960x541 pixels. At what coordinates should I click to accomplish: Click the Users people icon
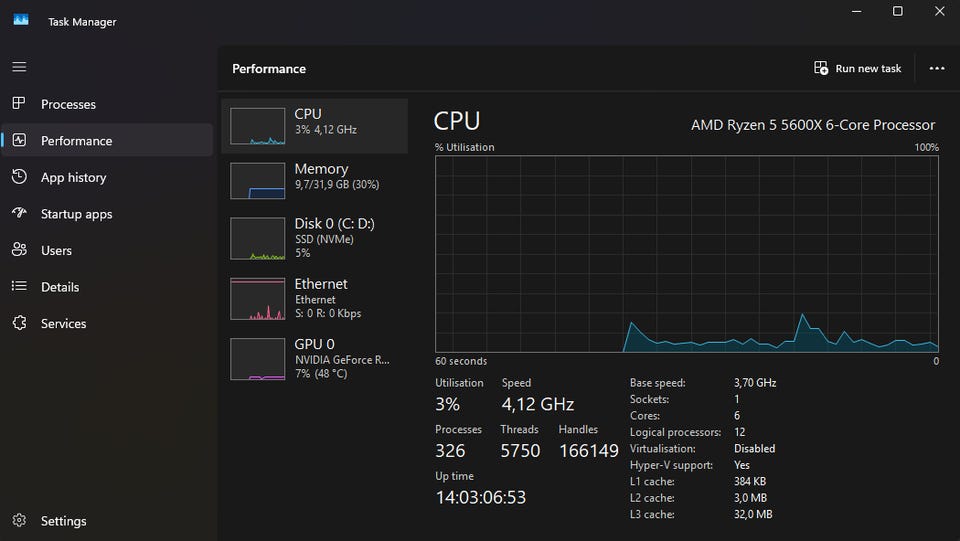pos(19,250)
